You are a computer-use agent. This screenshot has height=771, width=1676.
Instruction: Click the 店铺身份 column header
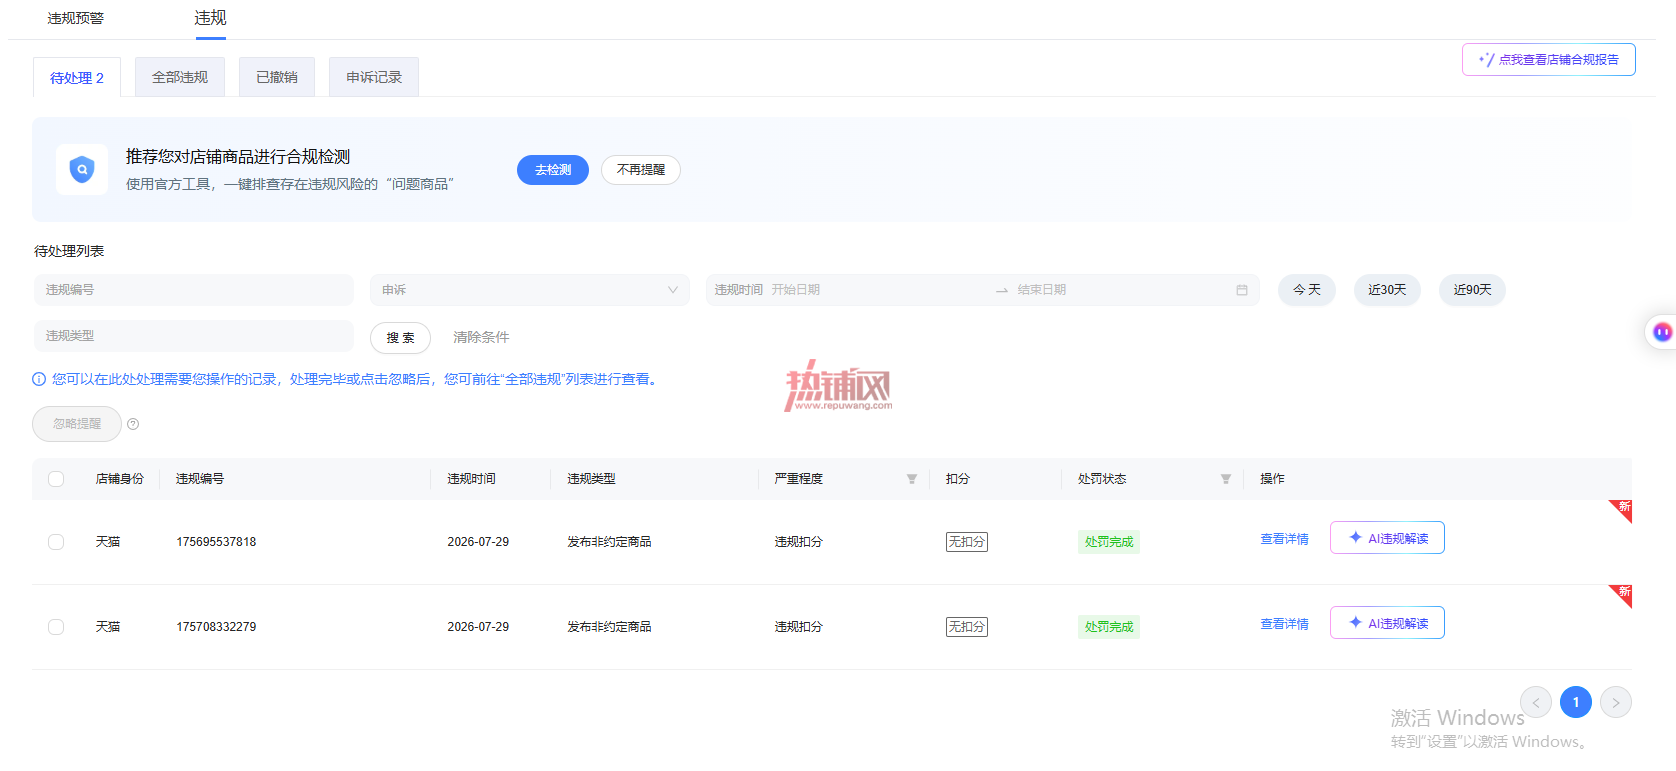pyautogui.click(x=120, y=479)
